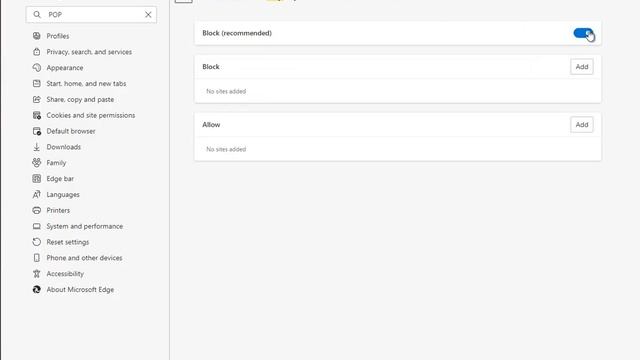Screen dimensions: 640x360
Task: Open the Profiles settings page
Action: (x=58, y=36)
